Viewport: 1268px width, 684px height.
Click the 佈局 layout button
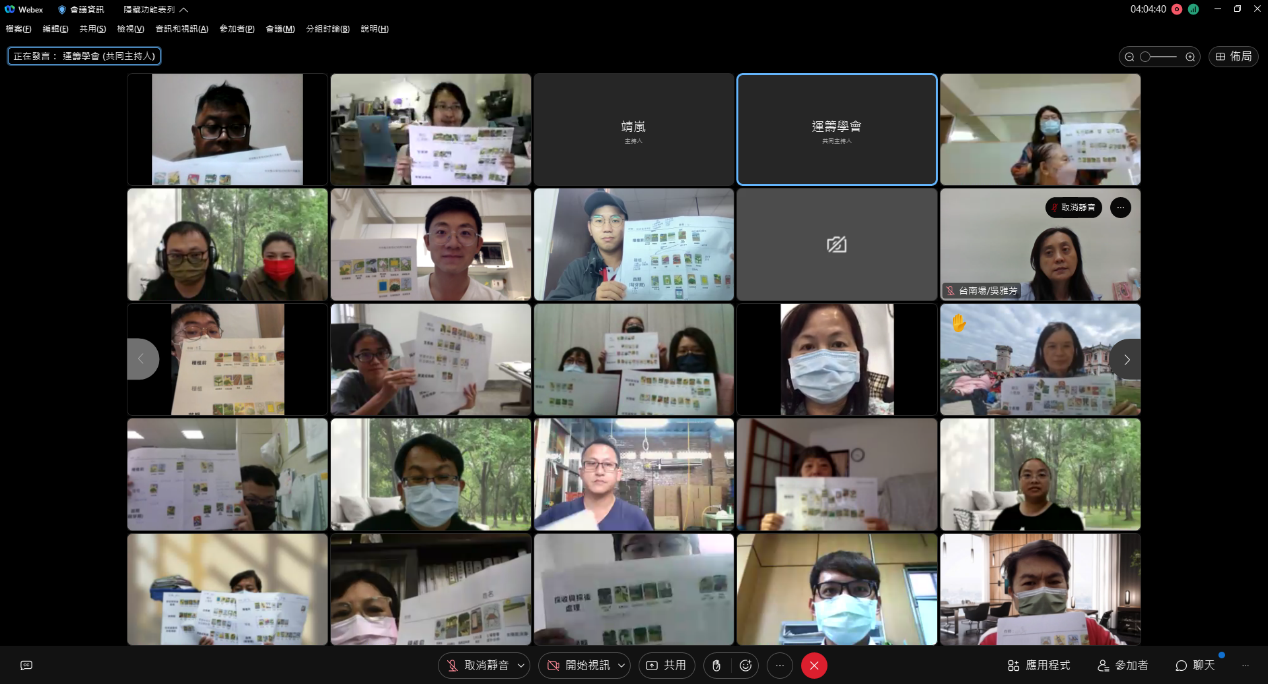click(x=1233, y=57)
